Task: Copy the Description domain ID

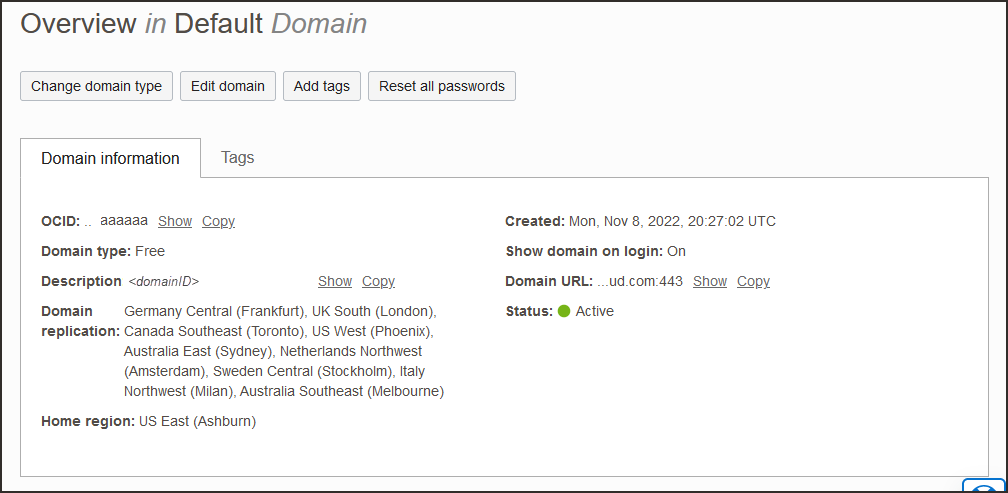Action: tap(378, 281)
